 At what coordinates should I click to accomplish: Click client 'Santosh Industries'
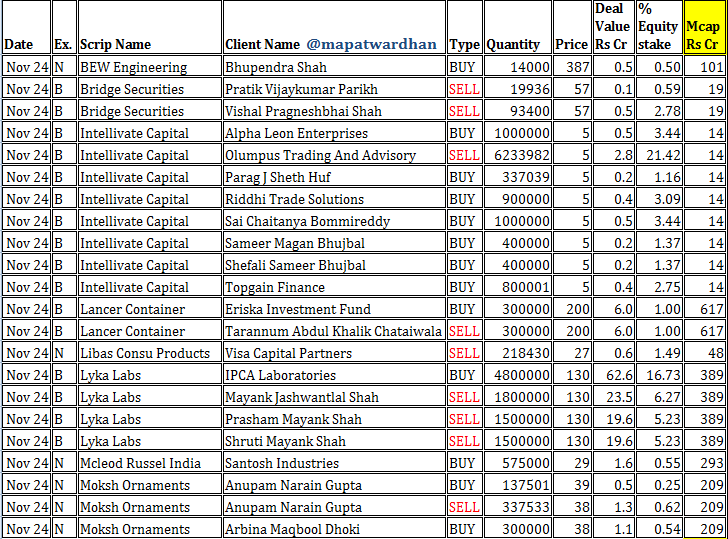(x=334, y=463)
